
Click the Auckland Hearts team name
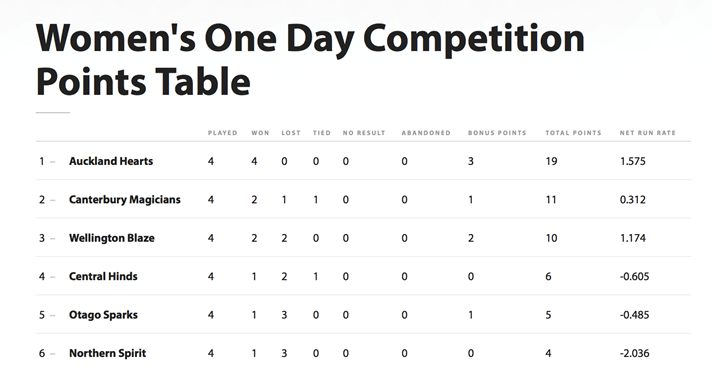pos(111,161)
